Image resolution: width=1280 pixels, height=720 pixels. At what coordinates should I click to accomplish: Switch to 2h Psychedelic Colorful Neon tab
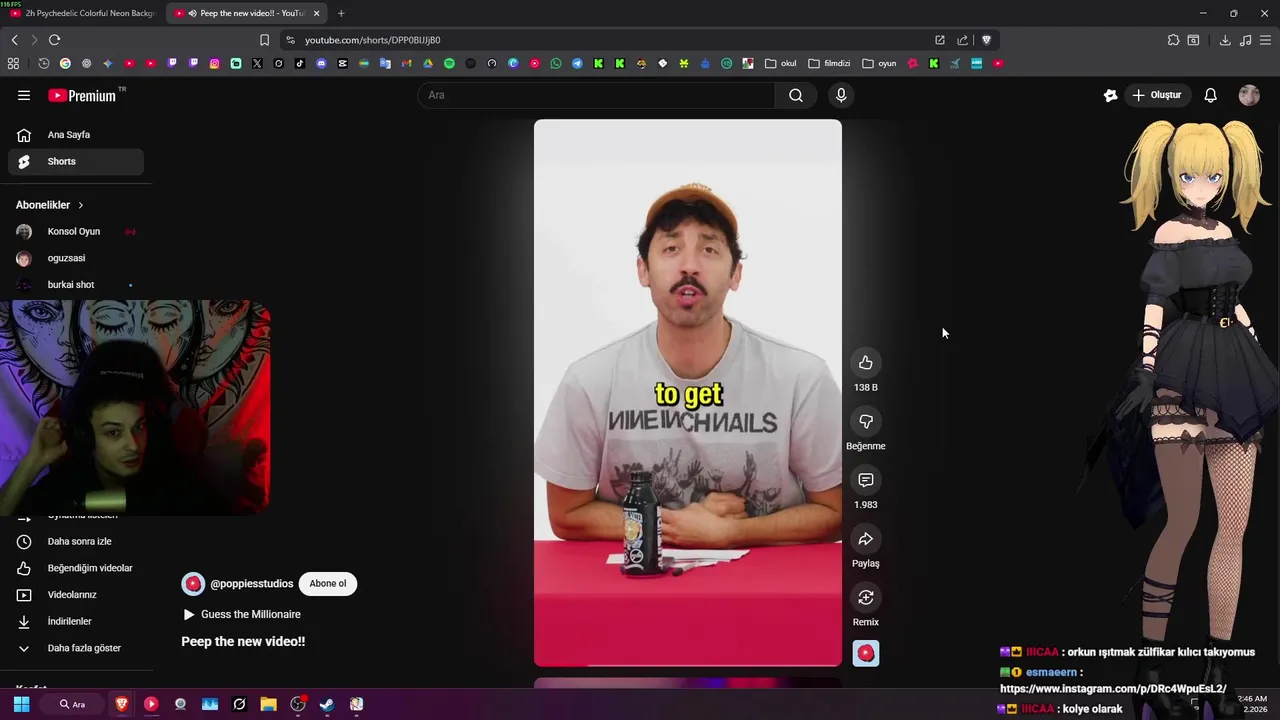[x=82, y=13]
